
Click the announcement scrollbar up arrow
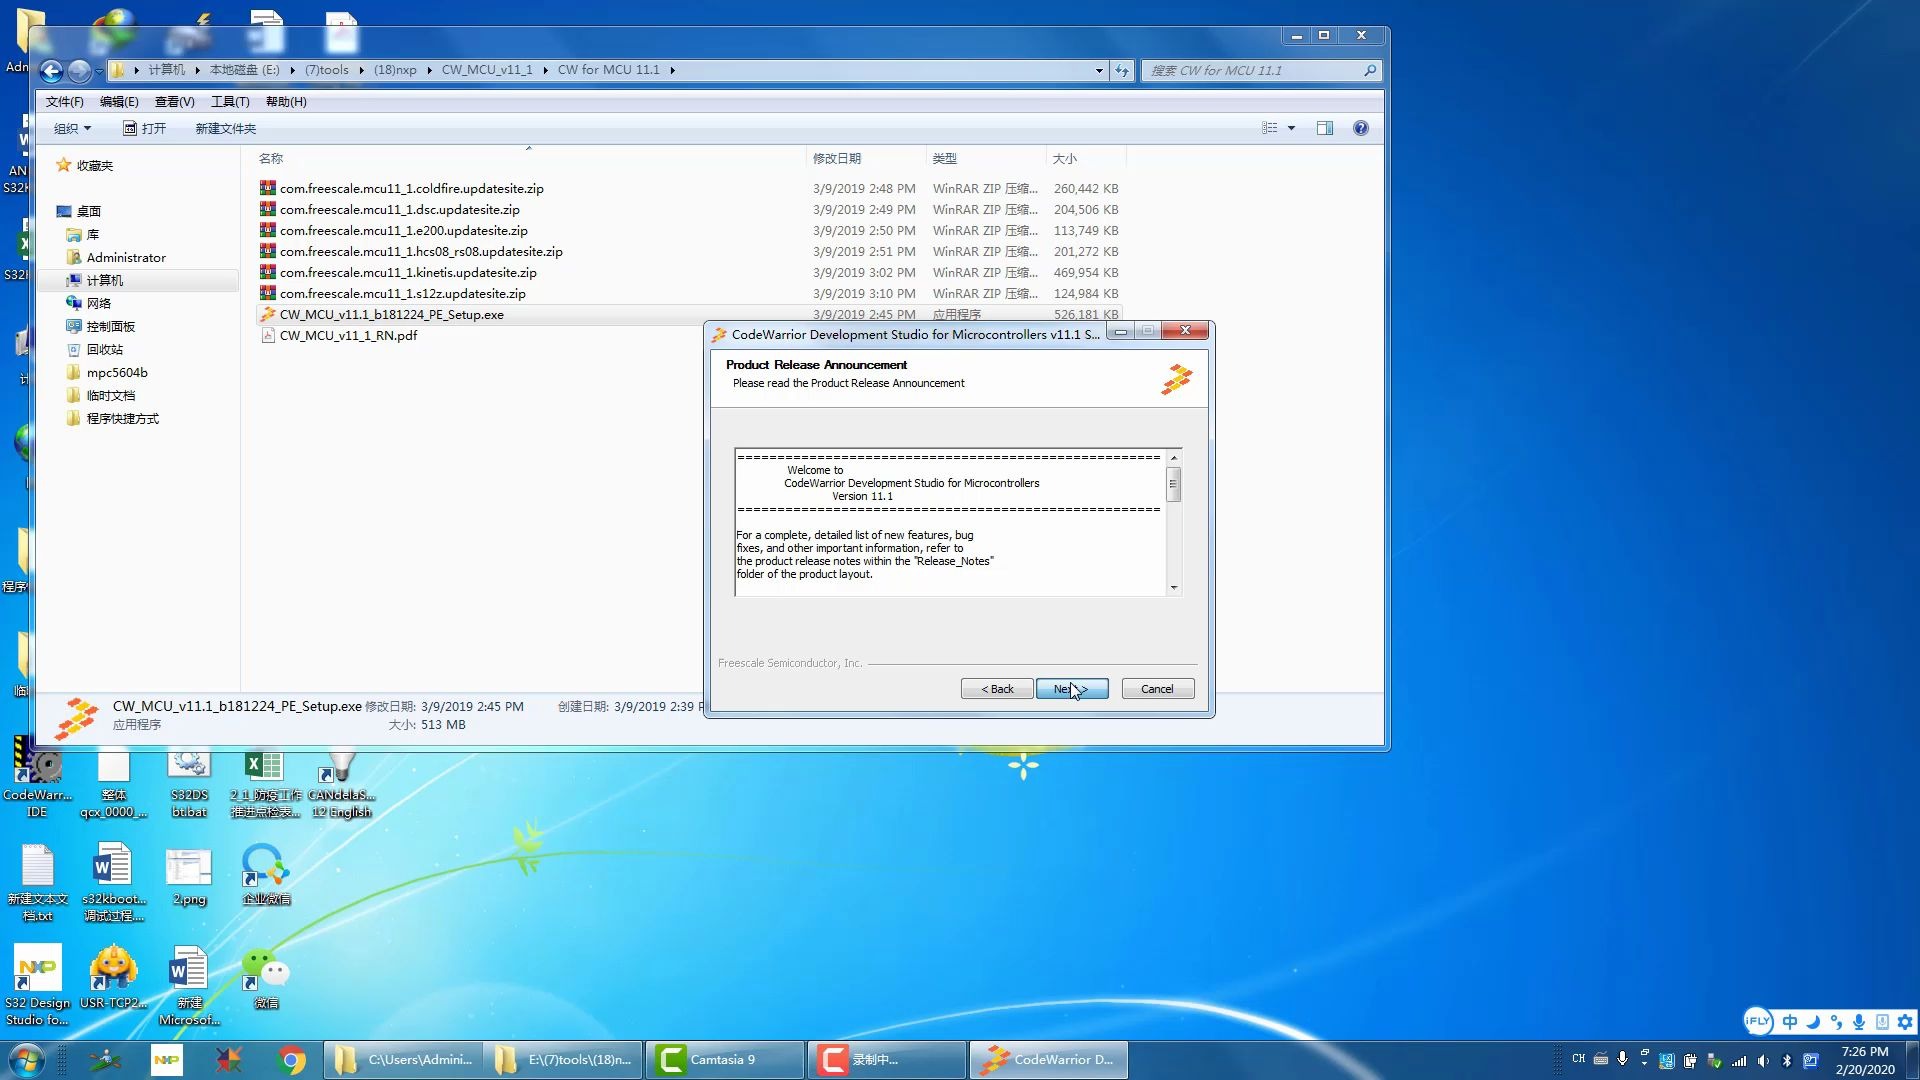click(1174, 458)
